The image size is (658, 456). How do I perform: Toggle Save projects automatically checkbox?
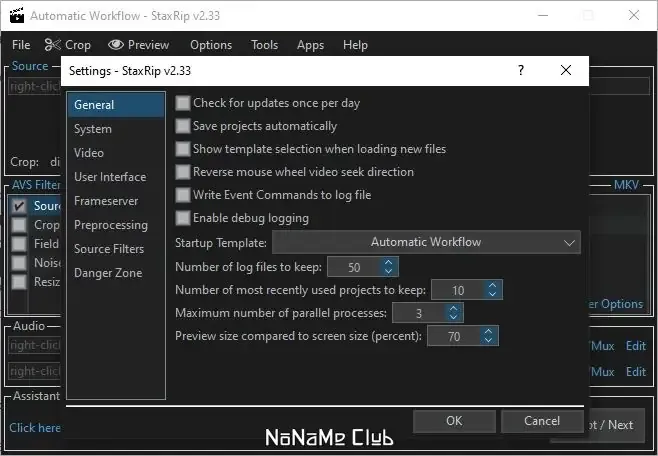click(x=183, y=126)
